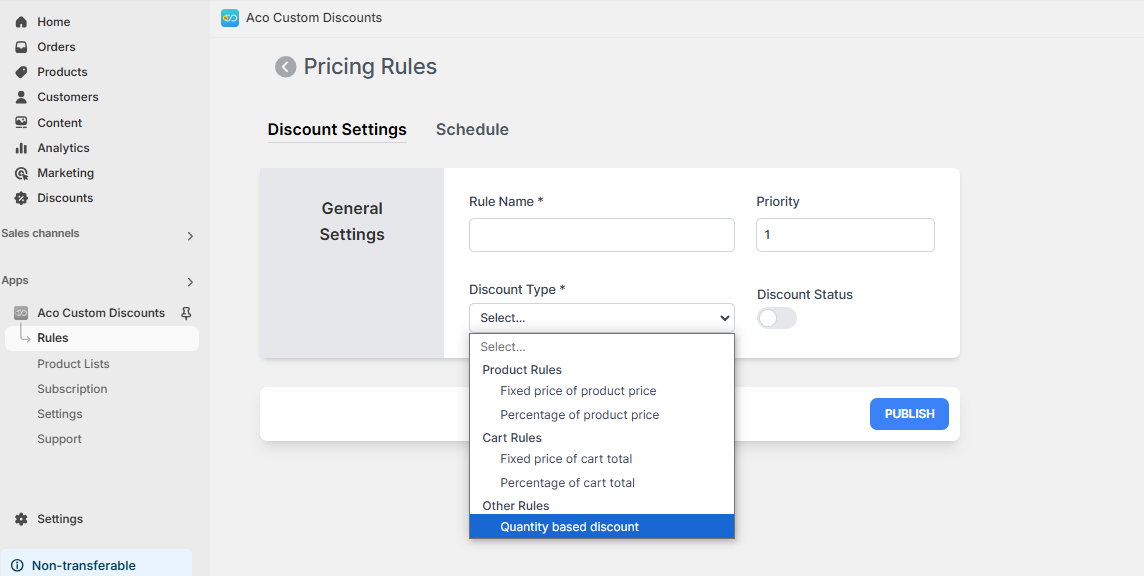Open bottom Settings gear icon

click(x=21, y=519)
